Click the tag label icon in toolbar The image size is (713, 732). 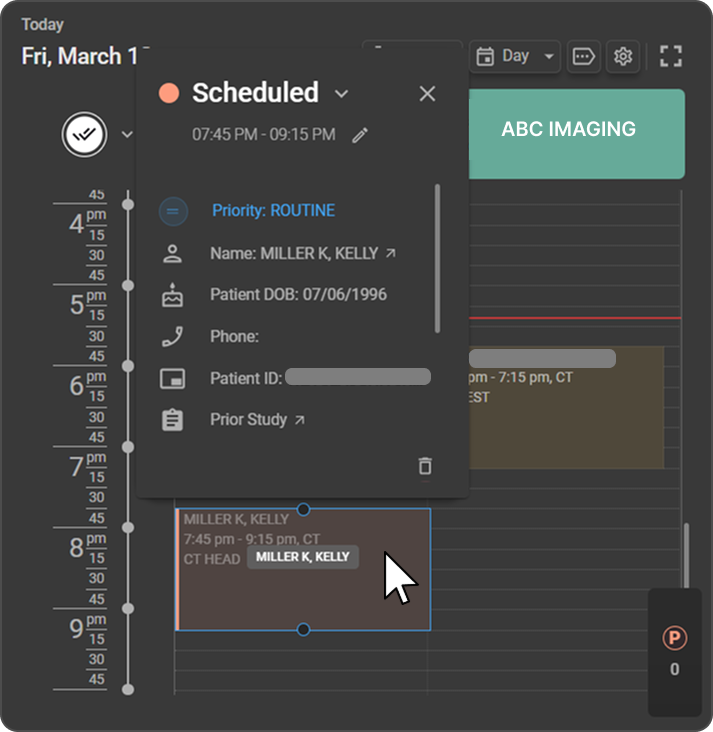click(x=583, y=56)
